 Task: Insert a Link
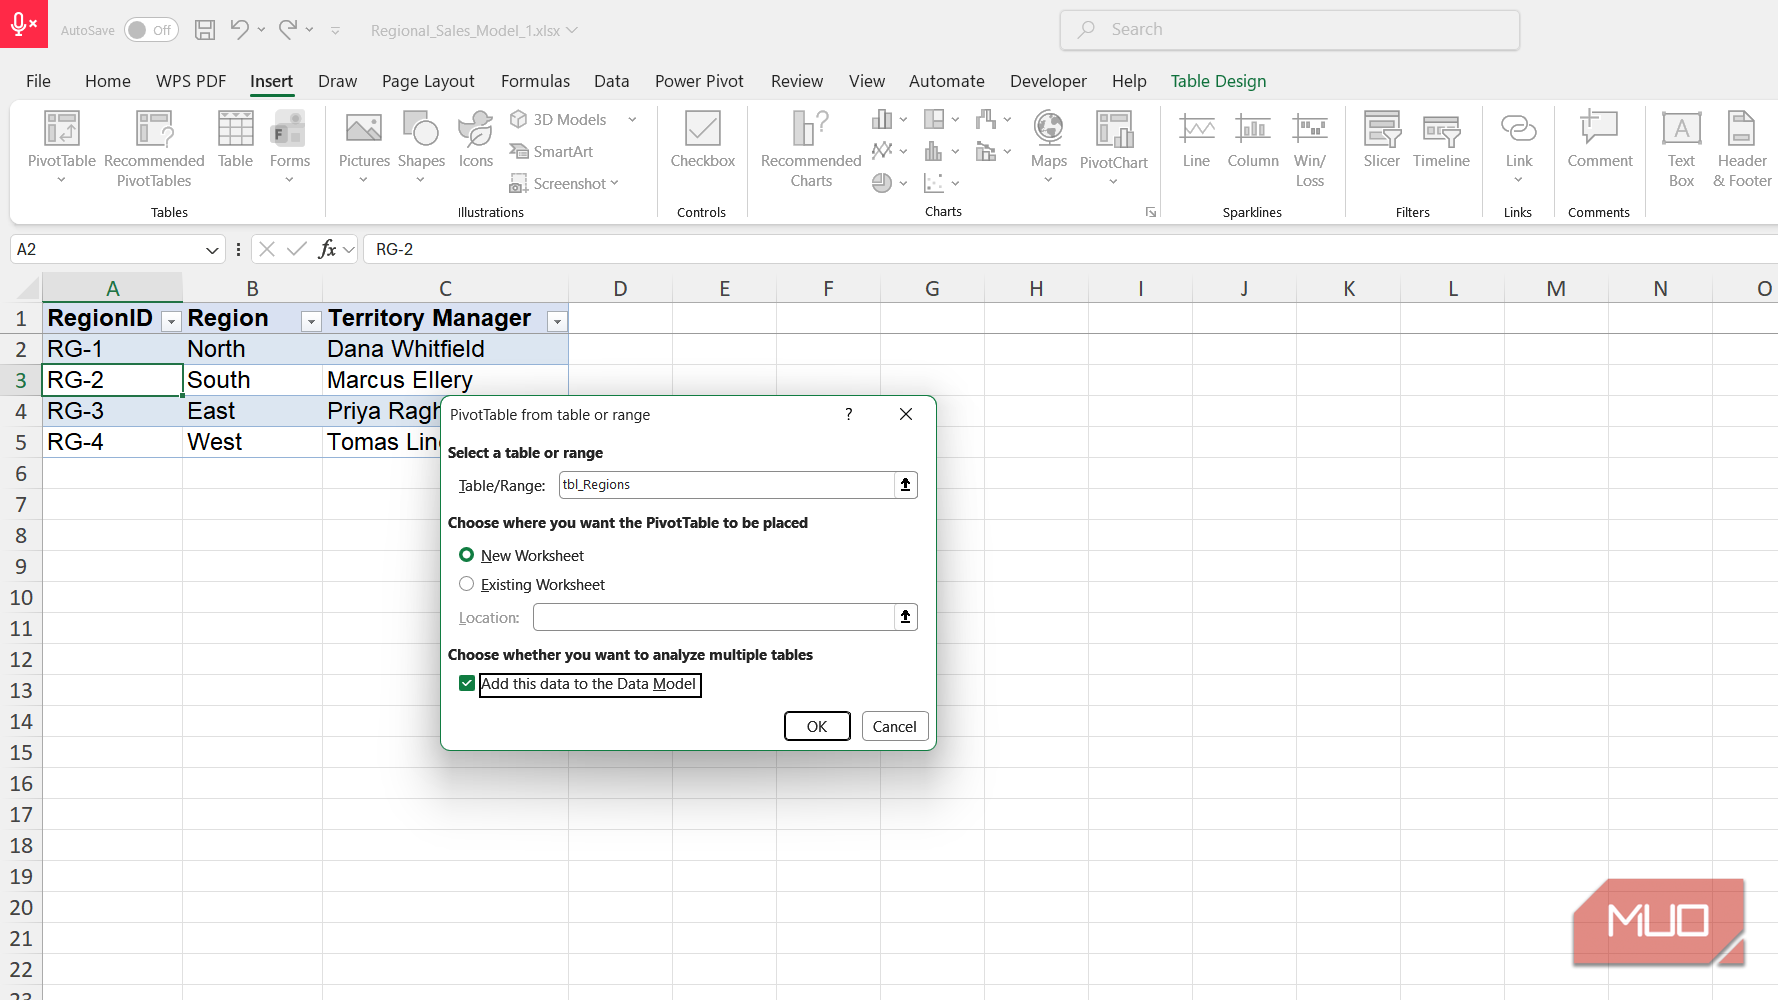coord(1518,147)
